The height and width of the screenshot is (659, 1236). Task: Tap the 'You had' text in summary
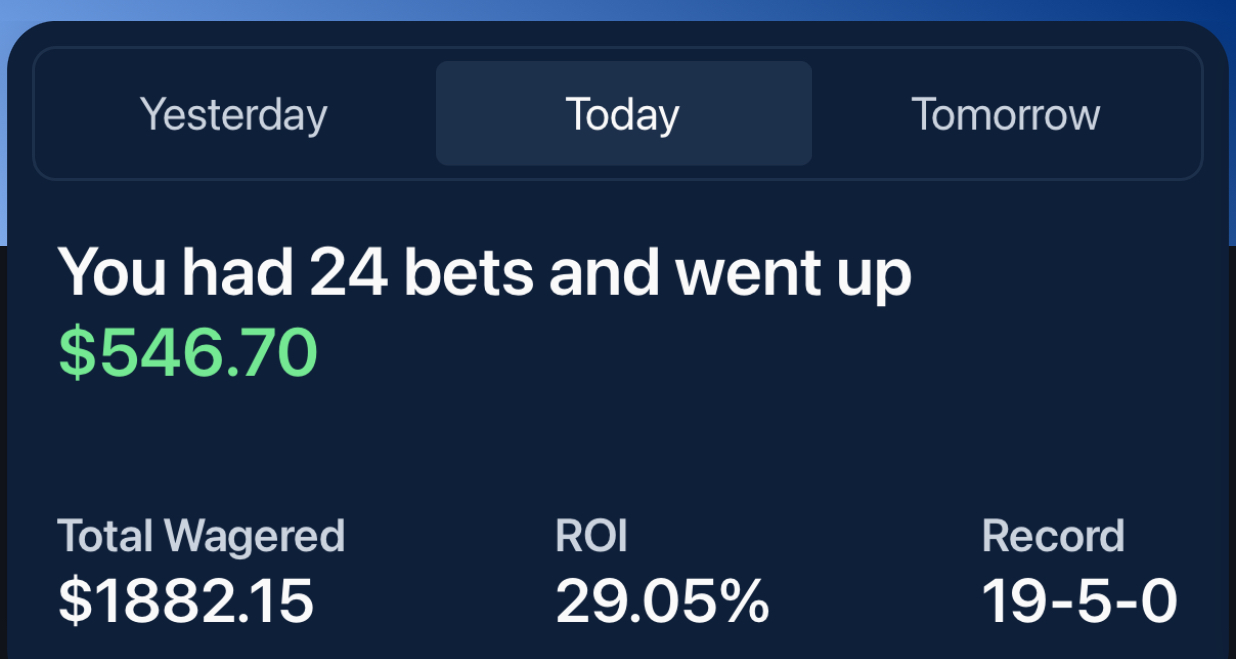point(177,273)
